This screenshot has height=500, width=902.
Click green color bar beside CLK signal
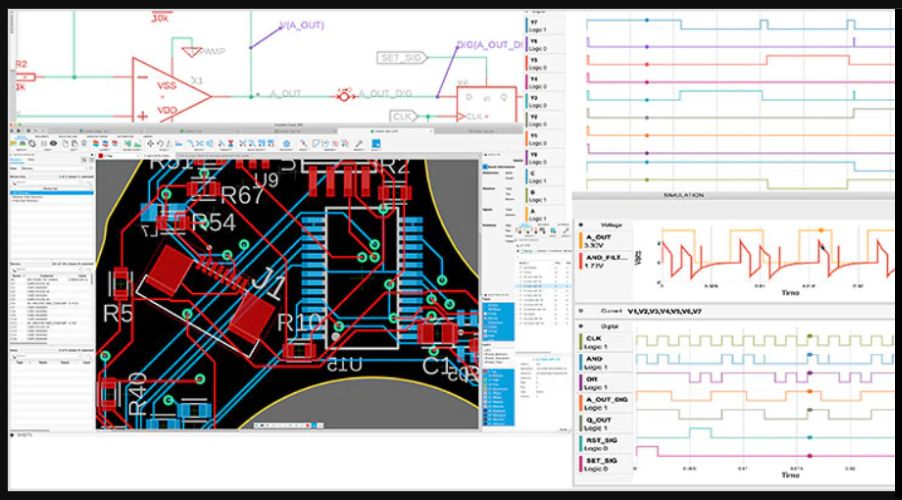[x=581, y=342]
